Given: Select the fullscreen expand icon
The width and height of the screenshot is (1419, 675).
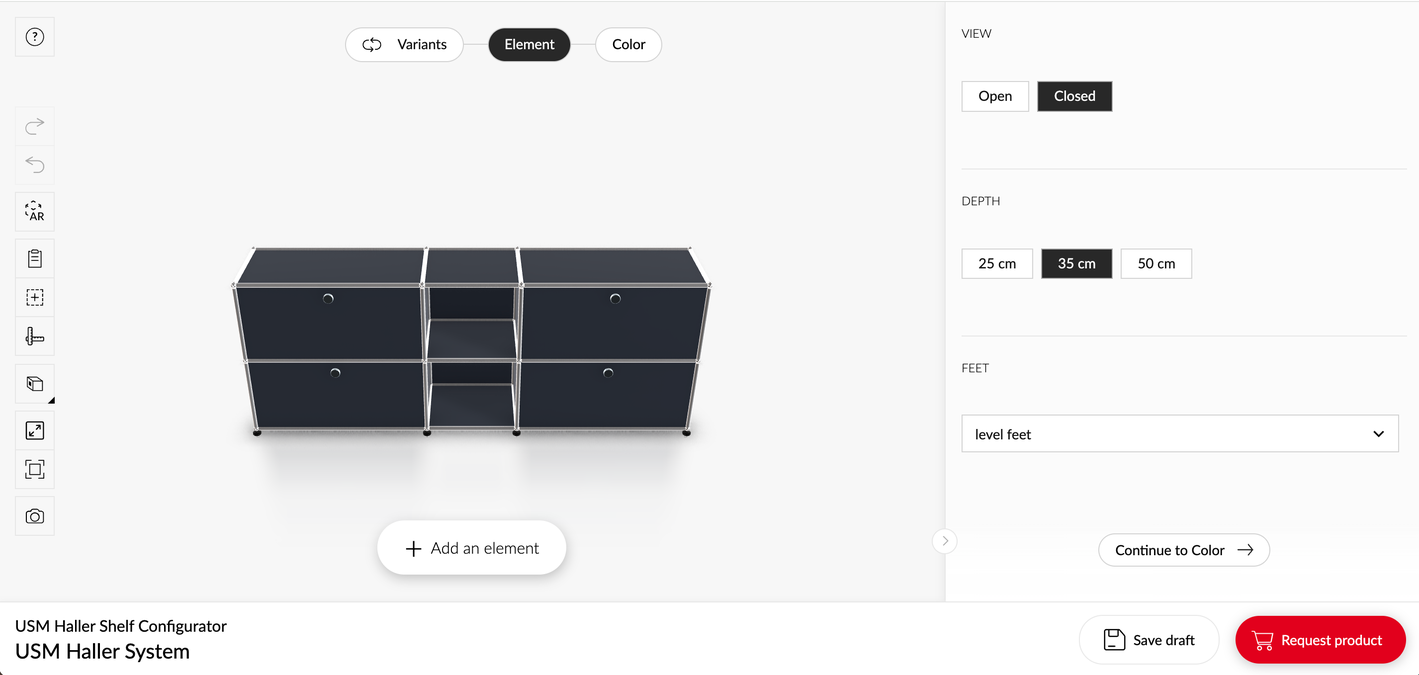Looking at the screenshot, I should 34,428.
